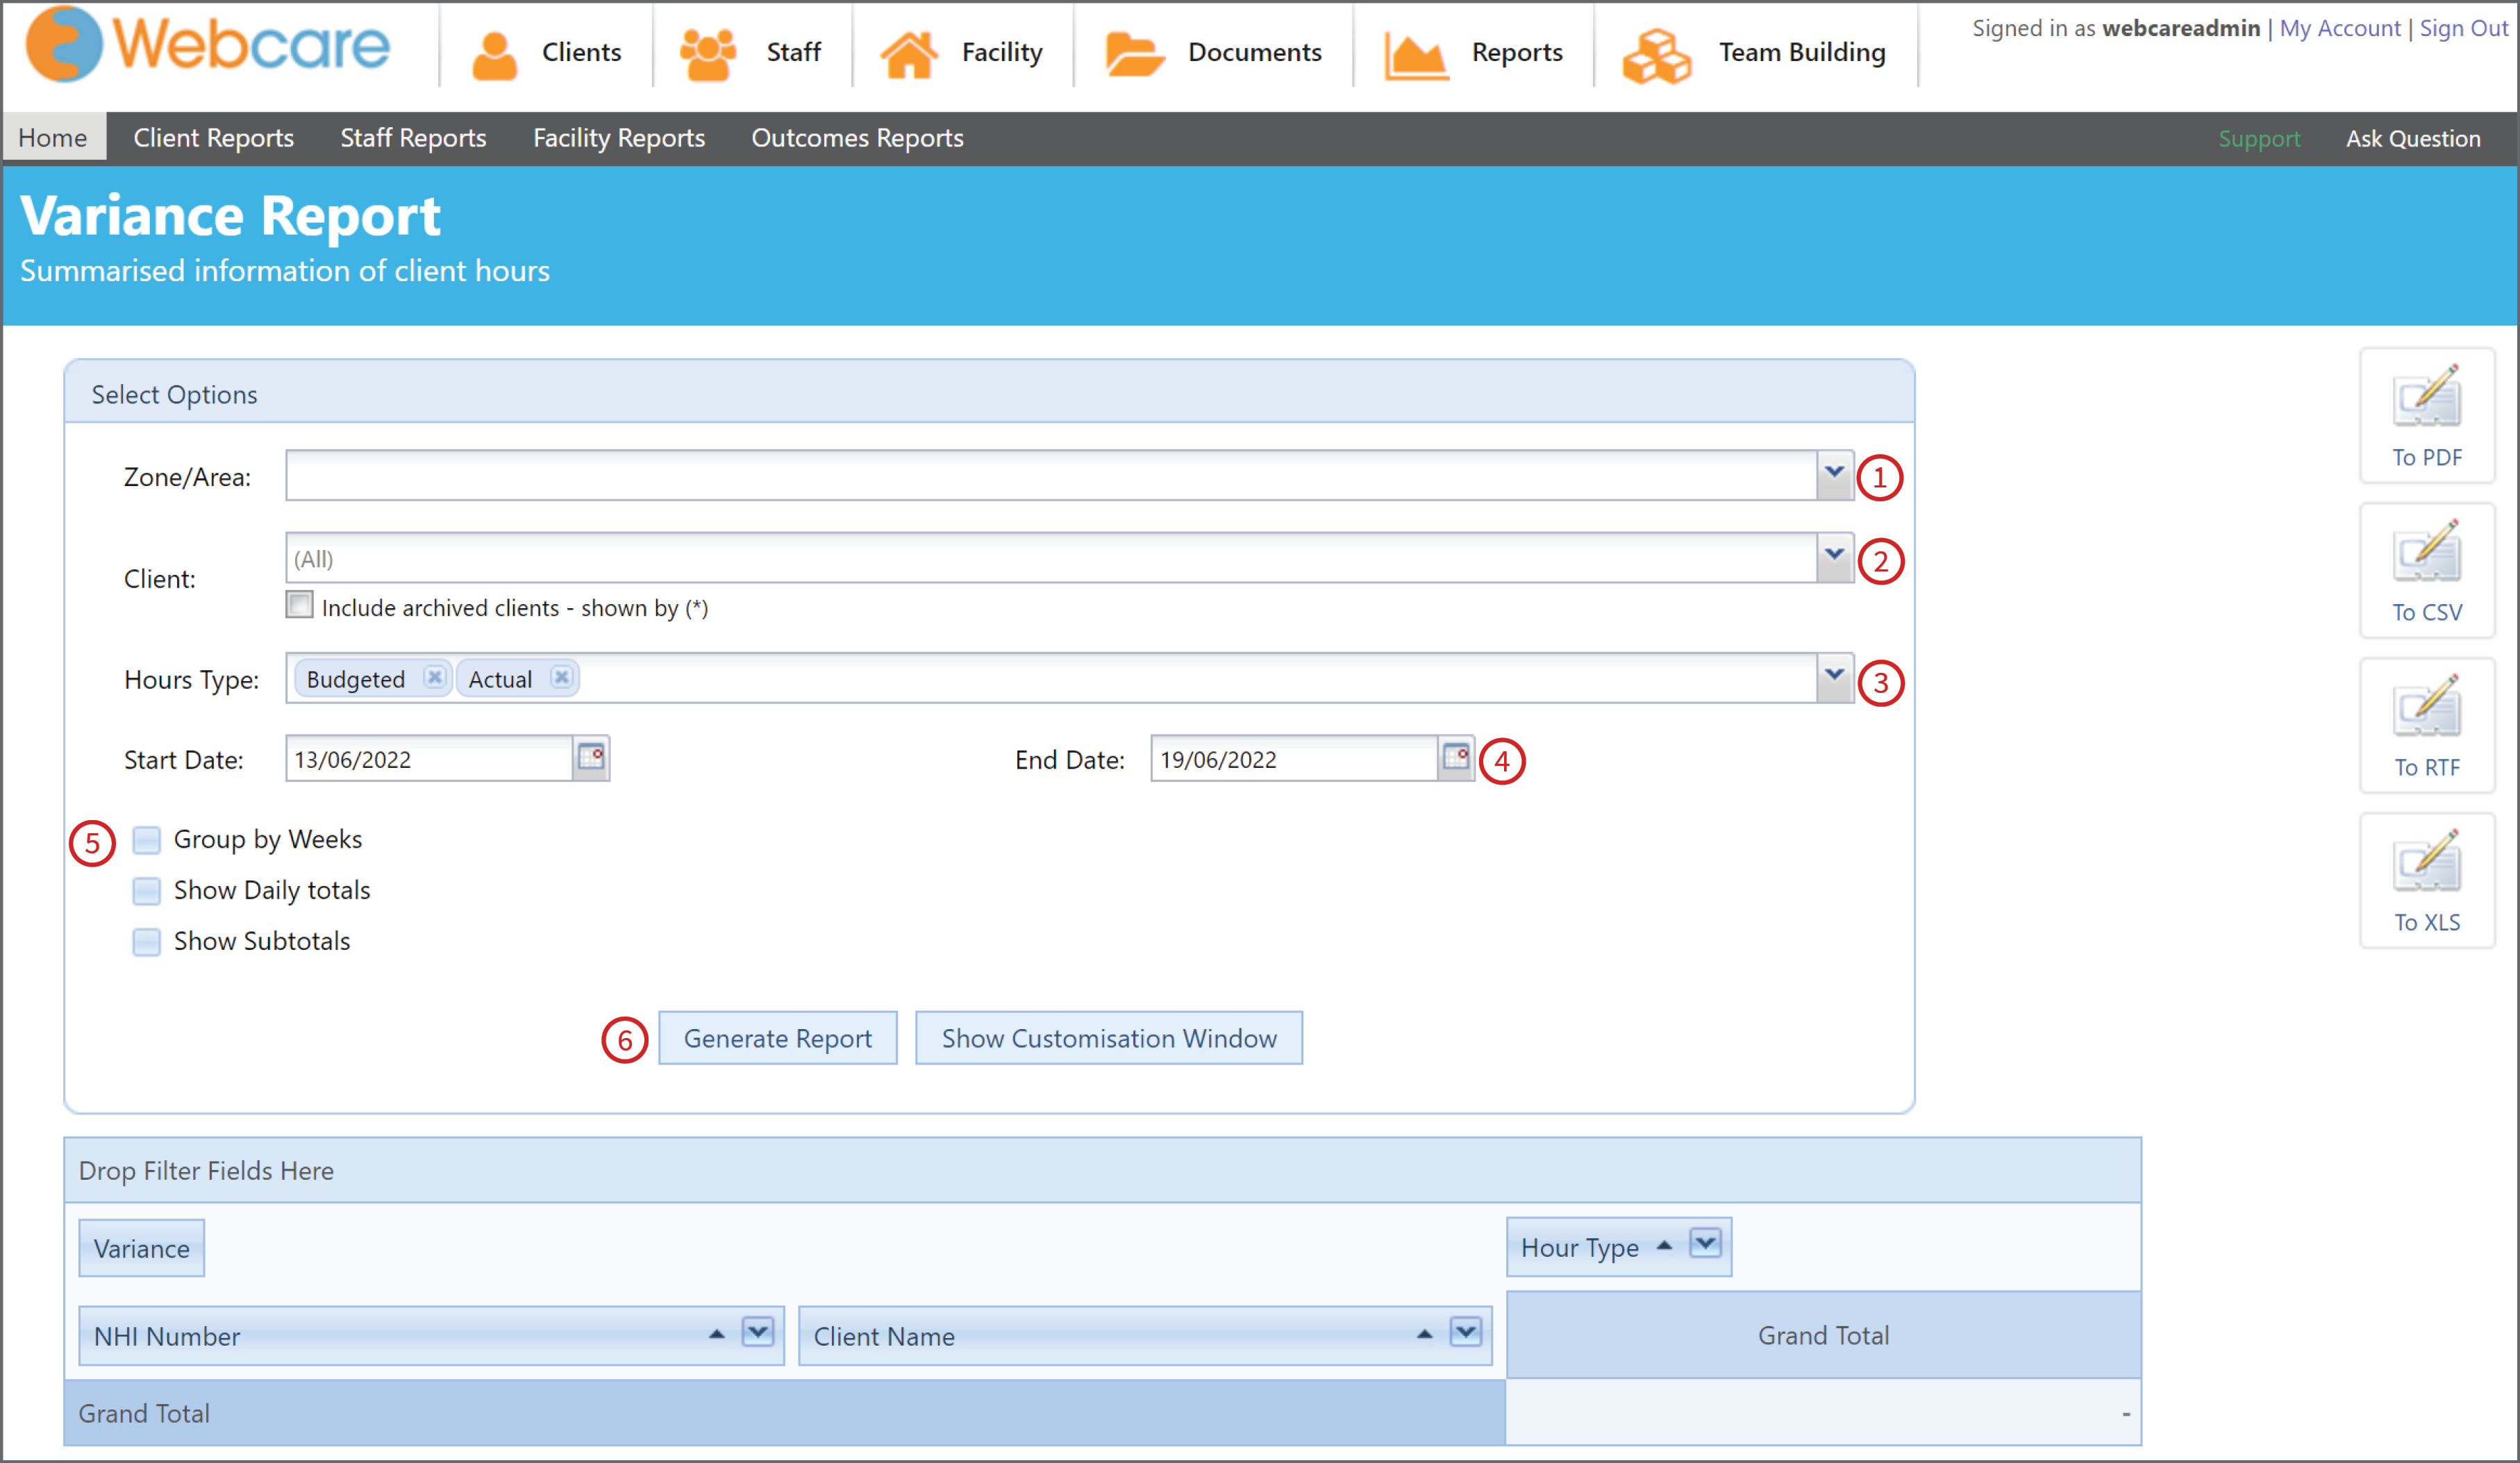This screenshot has height=1463, width=2520.
Task: Click the To XLS export icon
Action: pos(2426,880)
